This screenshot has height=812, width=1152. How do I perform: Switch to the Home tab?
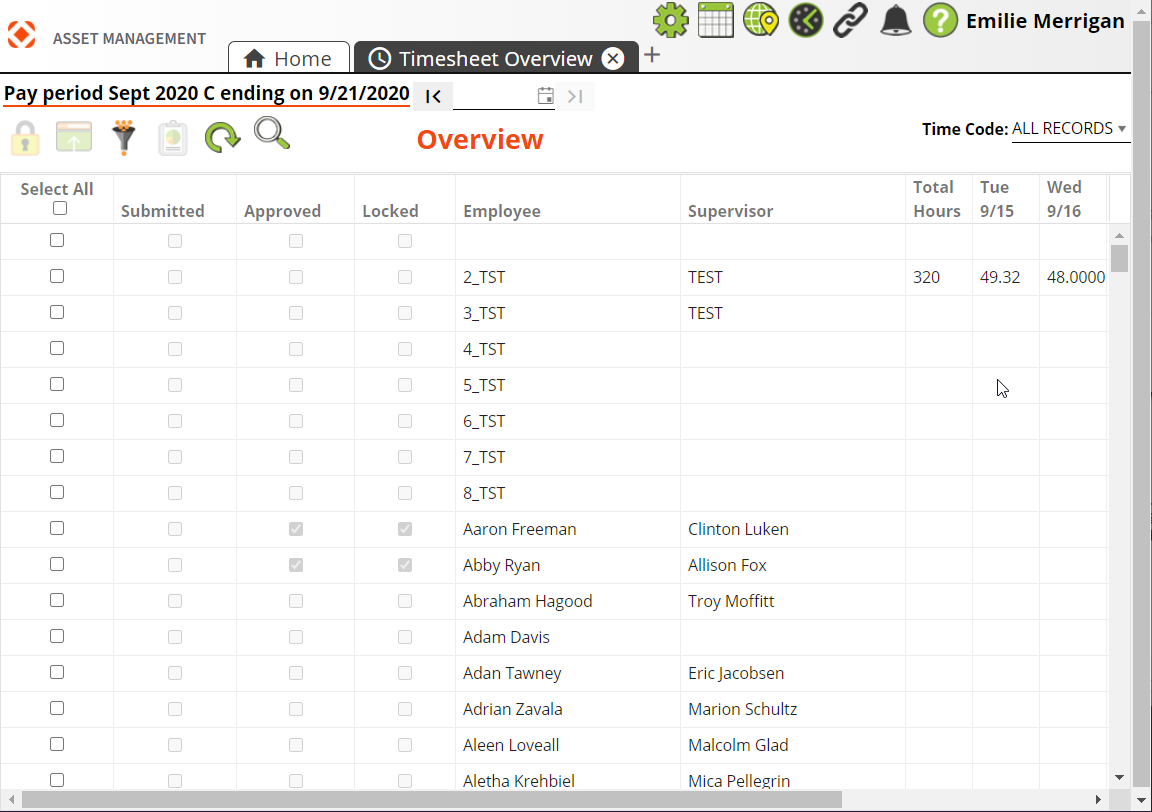tap(288, 59)
